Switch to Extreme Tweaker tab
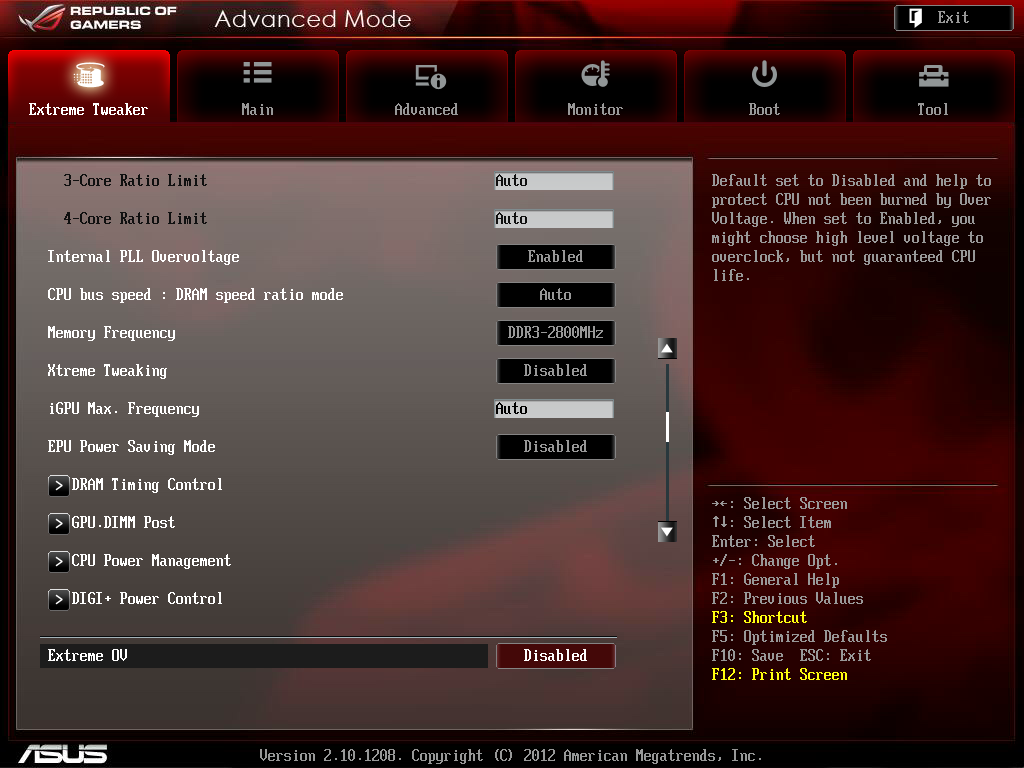1024x768 pixels. click(89, 86)
